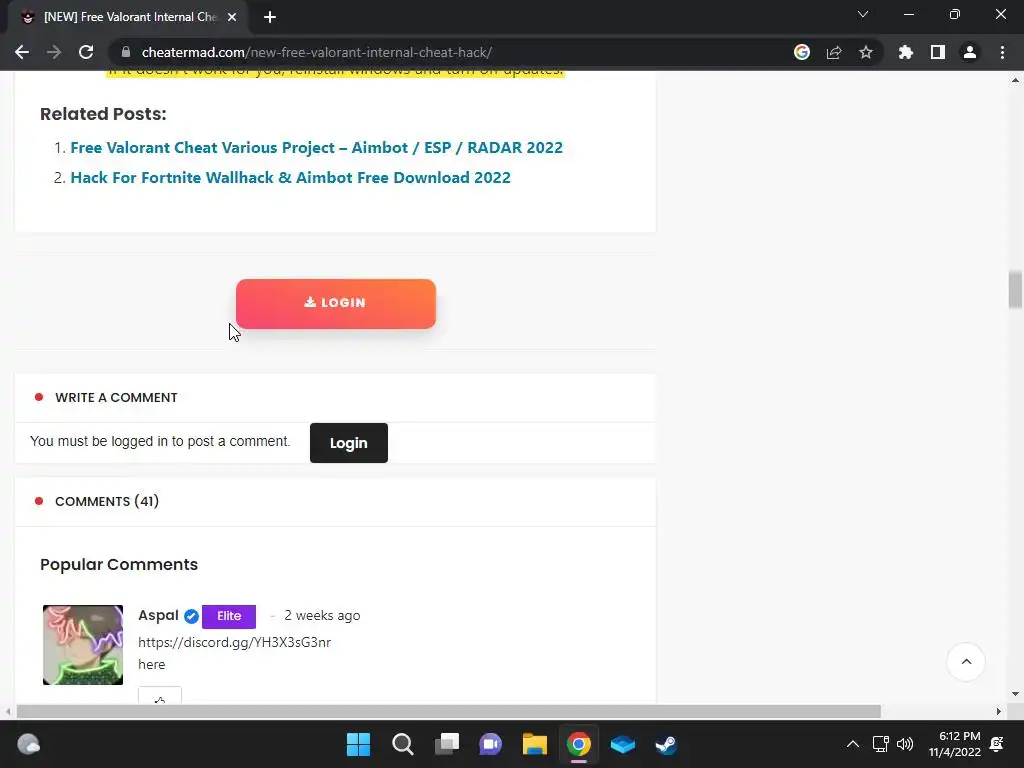The height and width of the screenshot is (768, 1024).
Task: Click the orange LOGIN download button
Action: pos(336,304)
